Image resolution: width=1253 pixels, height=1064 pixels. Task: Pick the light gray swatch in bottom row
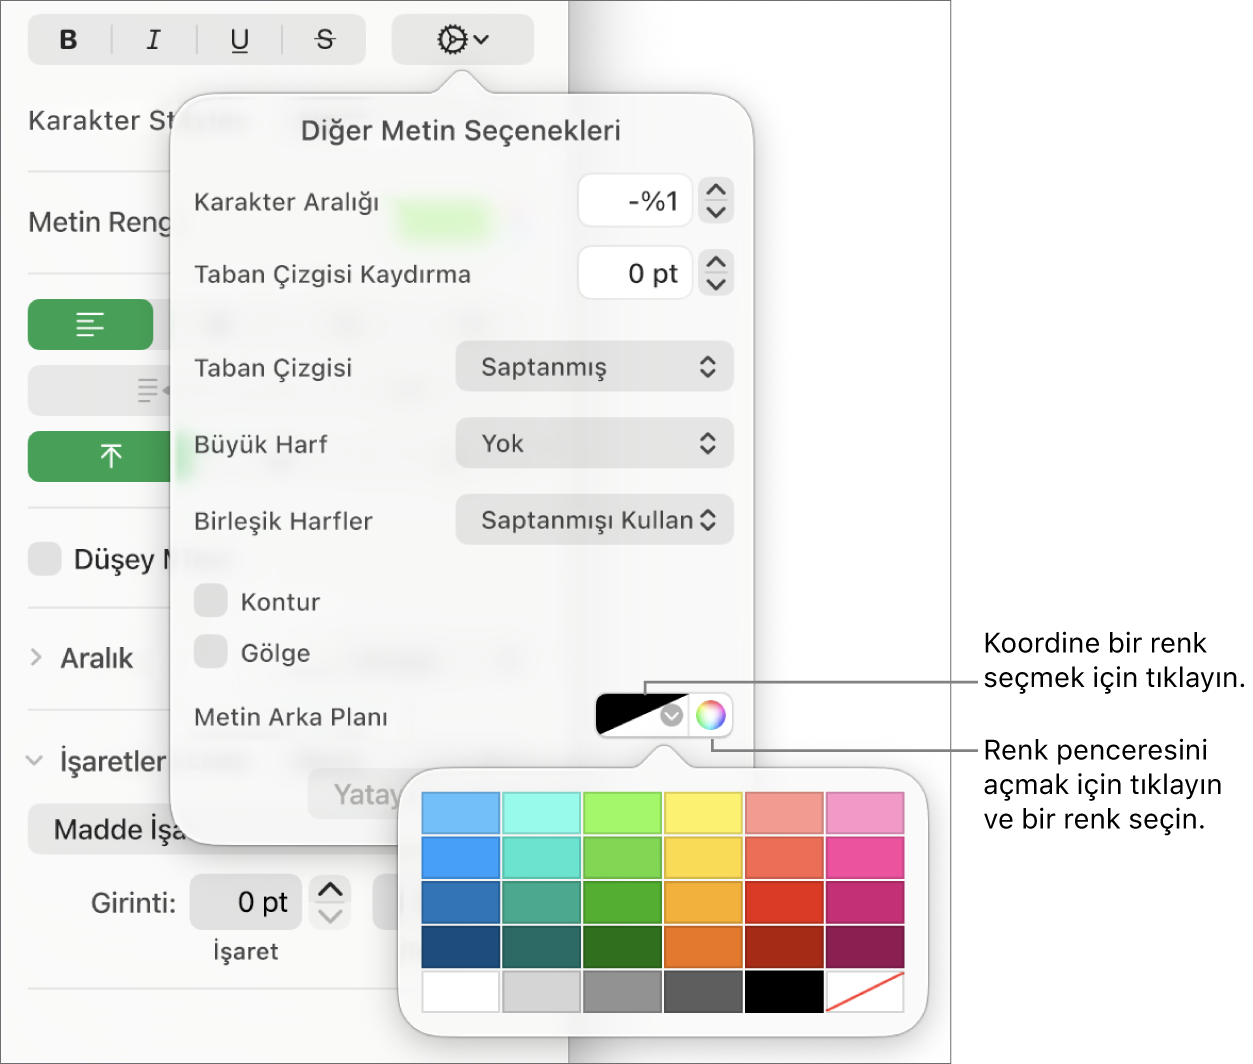click(x=542, y=992)
